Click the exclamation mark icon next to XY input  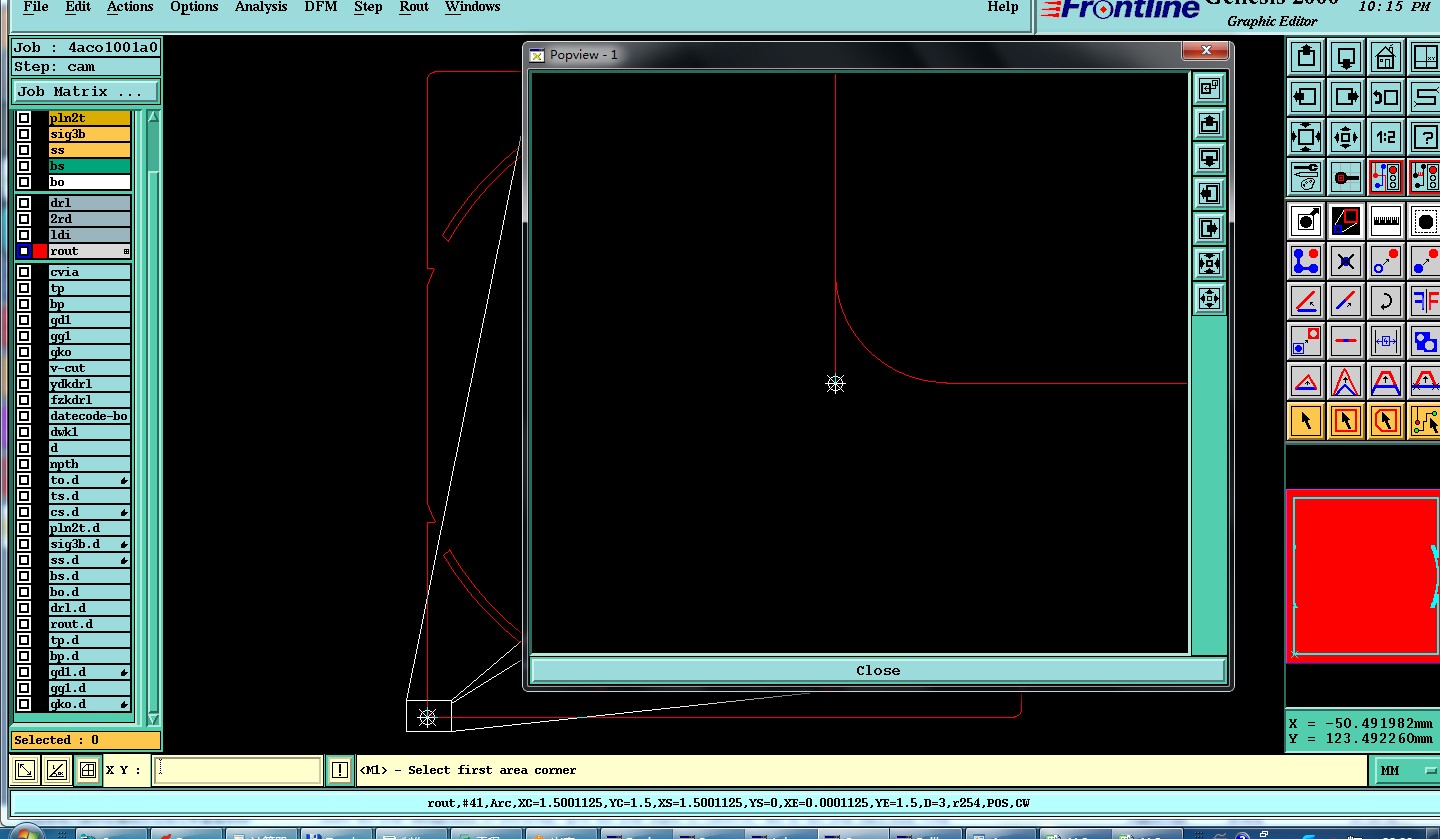[x=340, y=770]
